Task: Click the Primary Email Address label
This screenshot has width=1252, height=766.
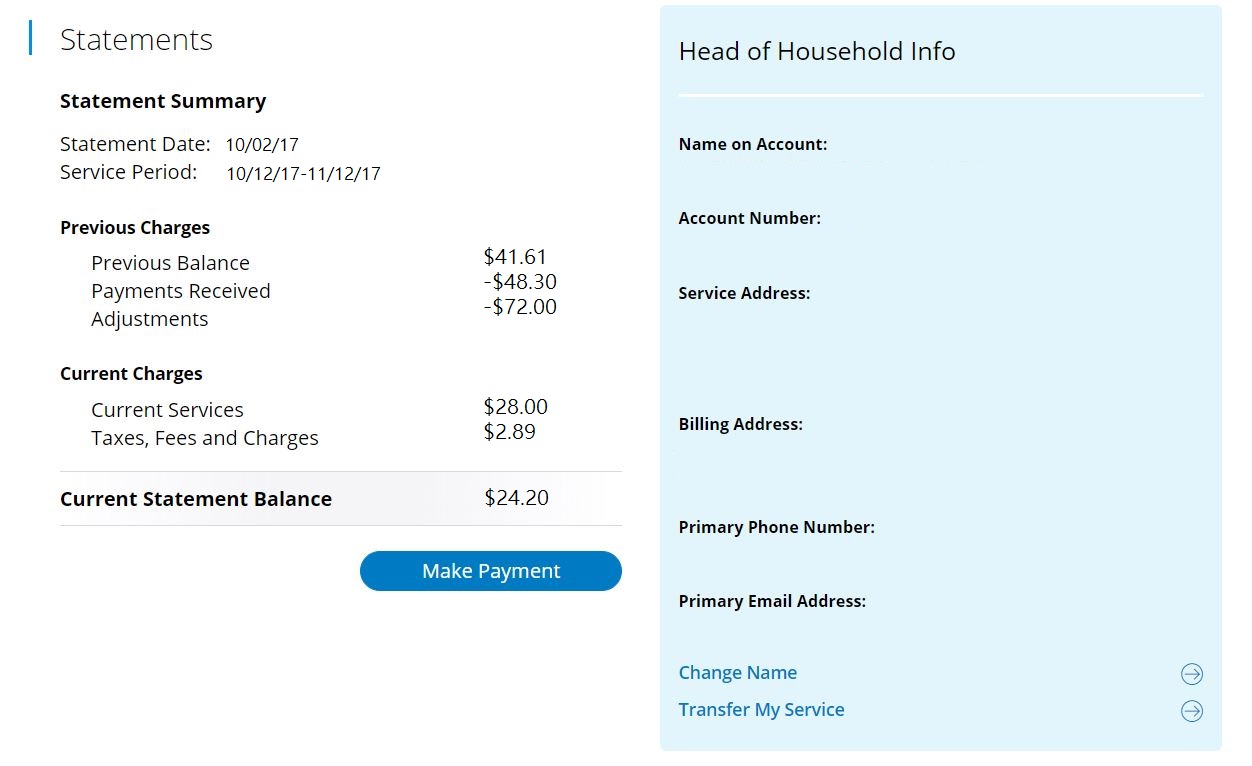Action: pos(772,601)
